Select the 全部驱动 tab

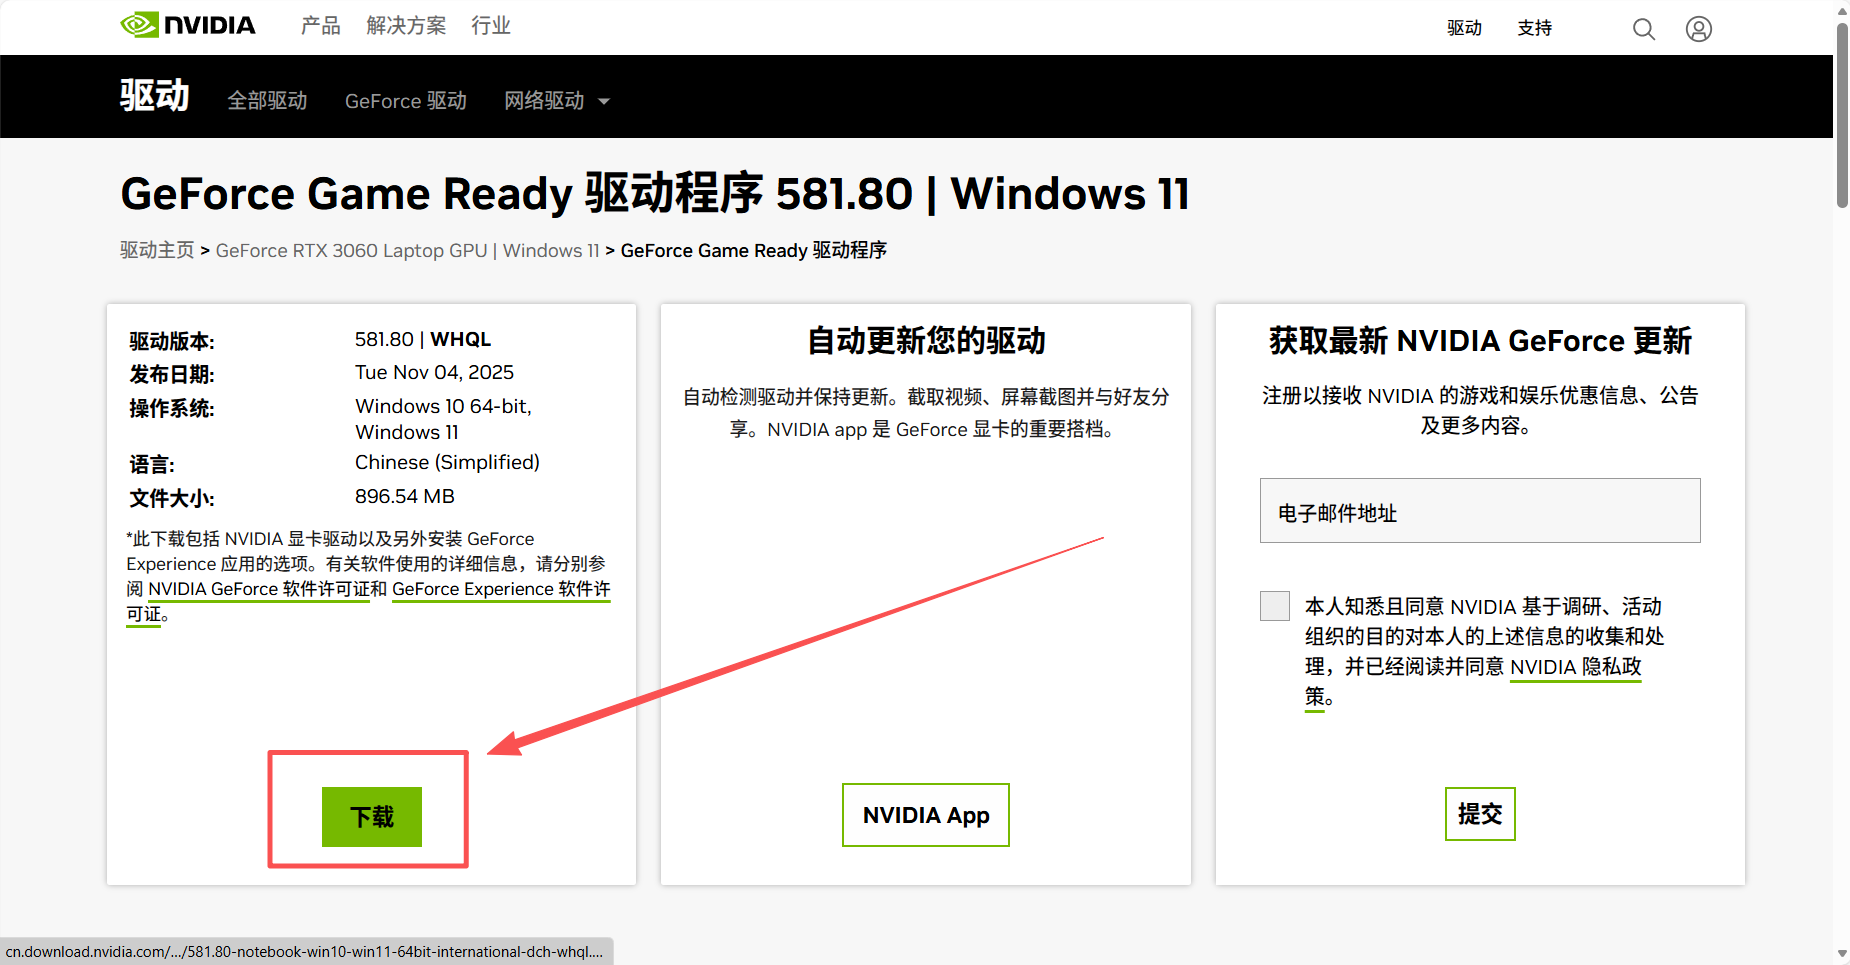(x=267, y=101)
